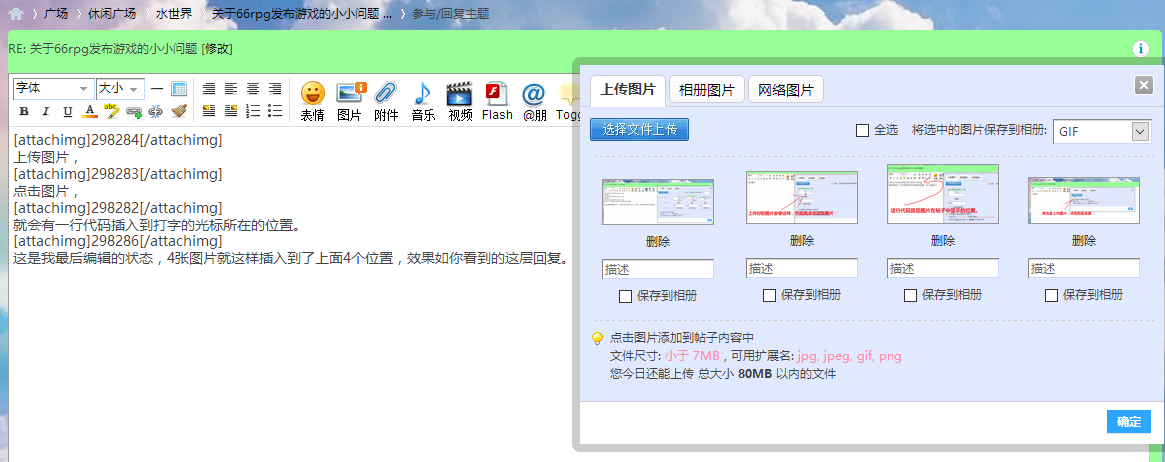
Task: Click the info icon at top right
Action: [x=1140, y=49]
